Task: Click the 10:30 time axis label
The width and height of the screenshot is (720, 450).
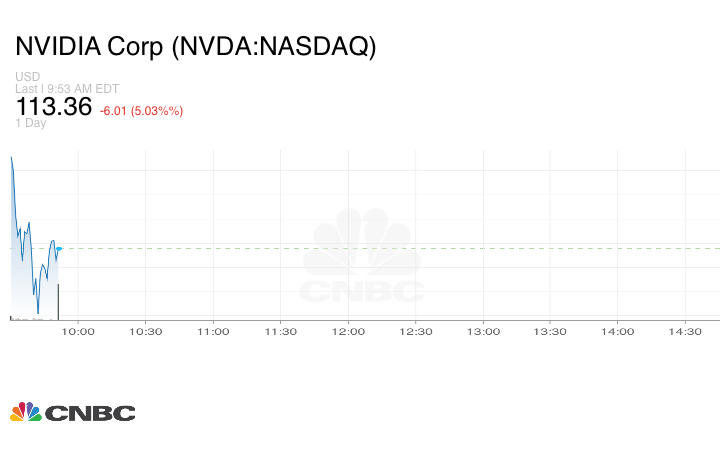Action: click(x=145, y=331)
